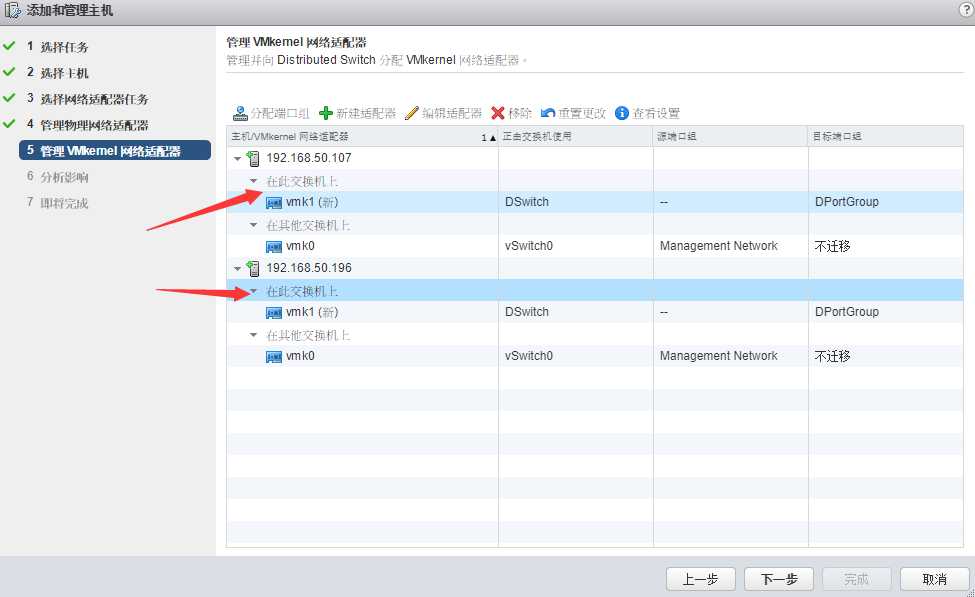Click the 移除 toolbar label
The width and height of the screenshot is (975, 597).
(x=520, y=113)
